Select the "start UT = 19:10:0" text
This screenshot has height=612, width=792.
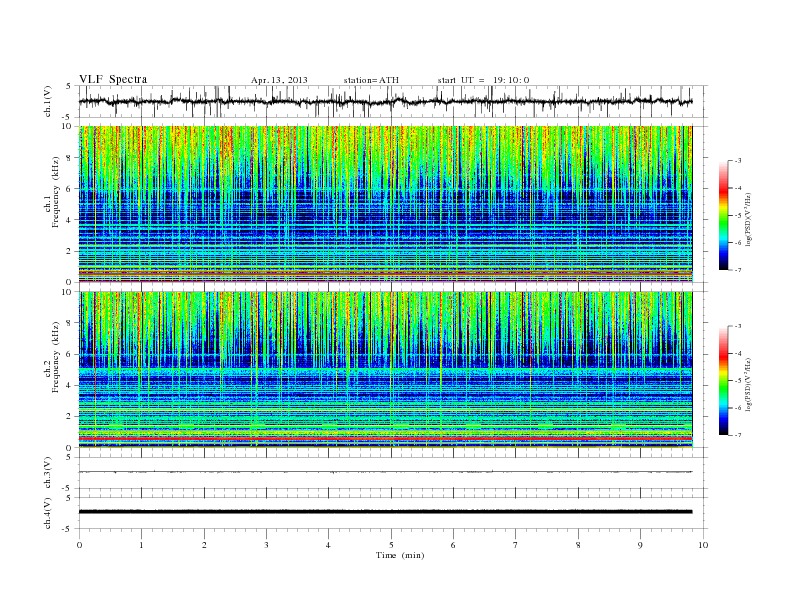(483, 80)
